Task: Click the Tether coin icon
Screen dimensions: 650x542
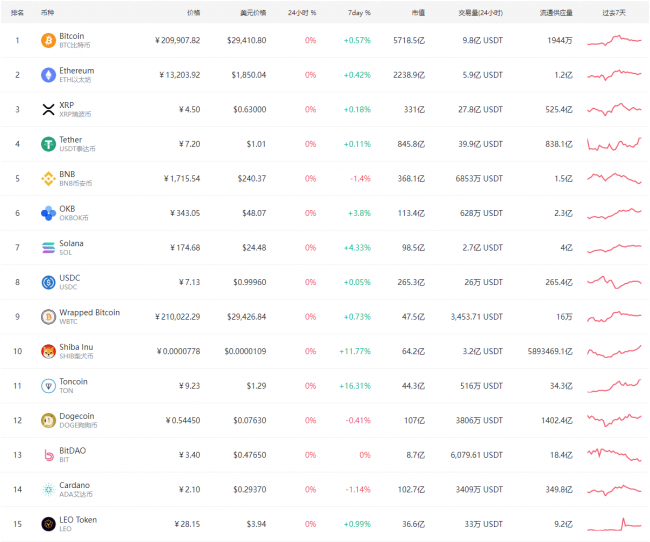Action: point(49,144)
